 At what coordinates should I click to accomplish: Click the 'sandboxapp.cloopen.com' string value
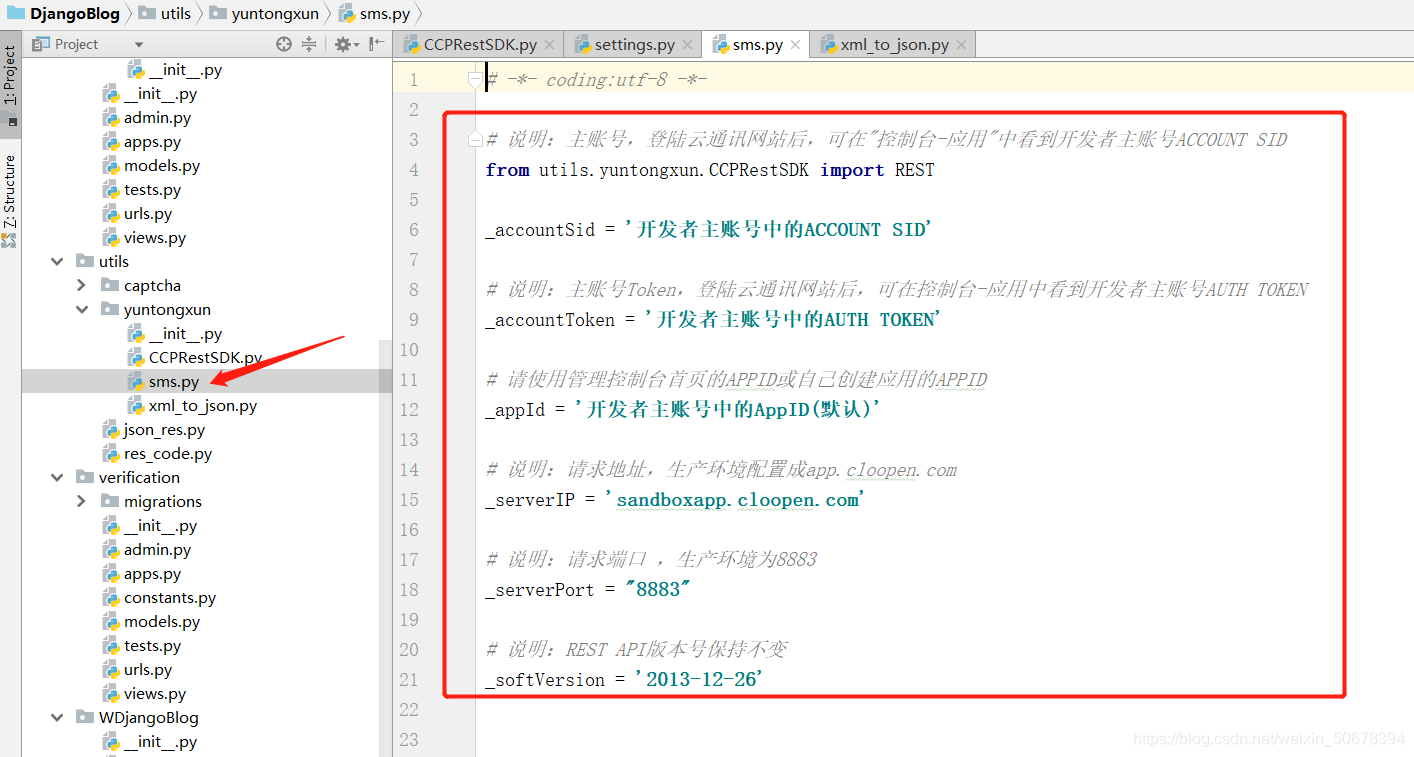[737, 500]
